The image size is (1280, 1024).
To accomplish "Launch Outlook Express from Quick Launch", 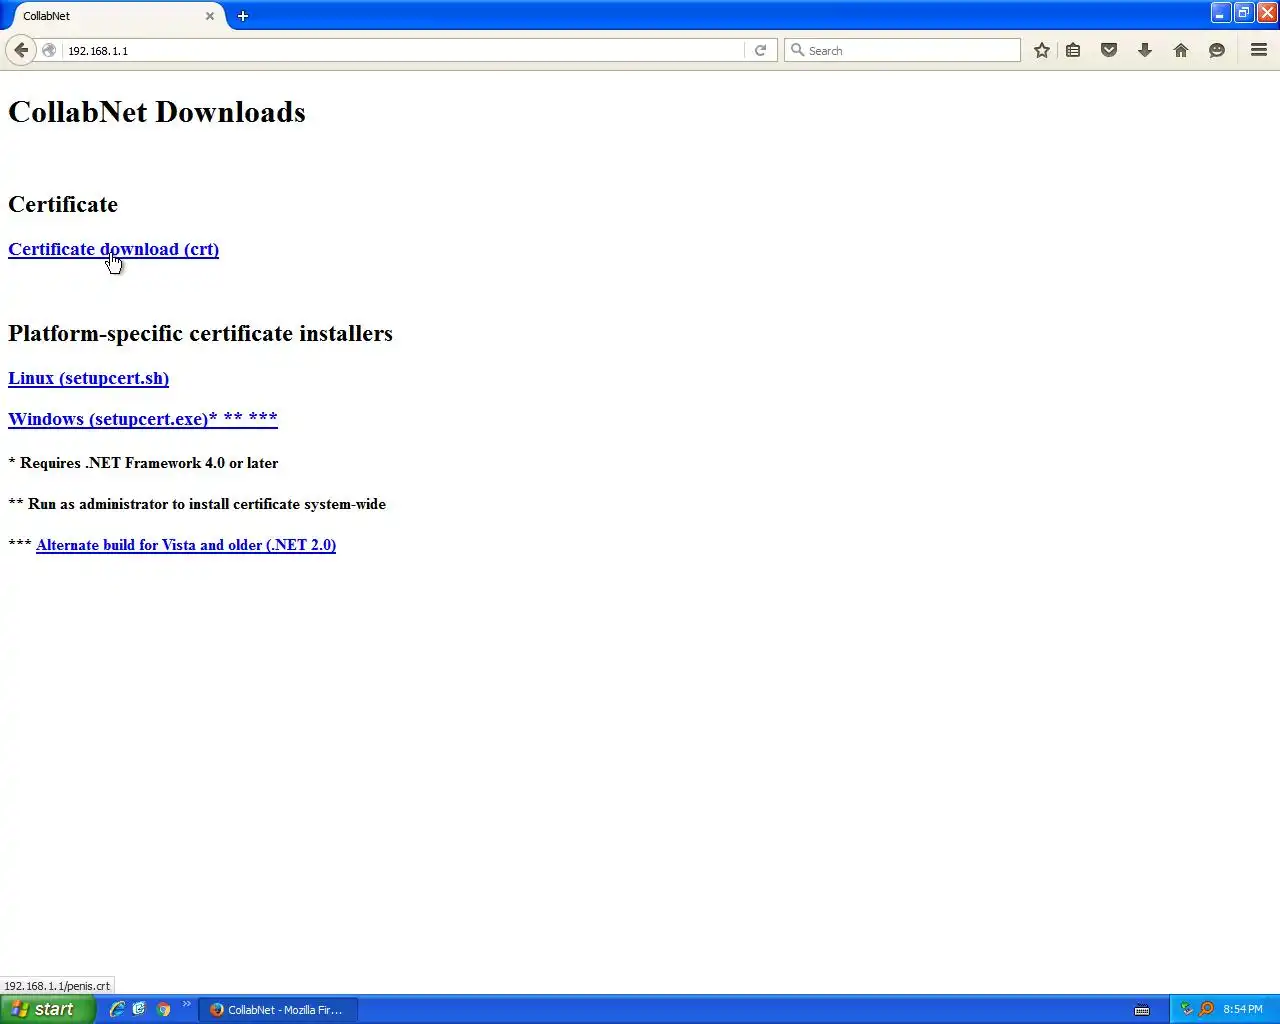I will (x=139, y=1009).
